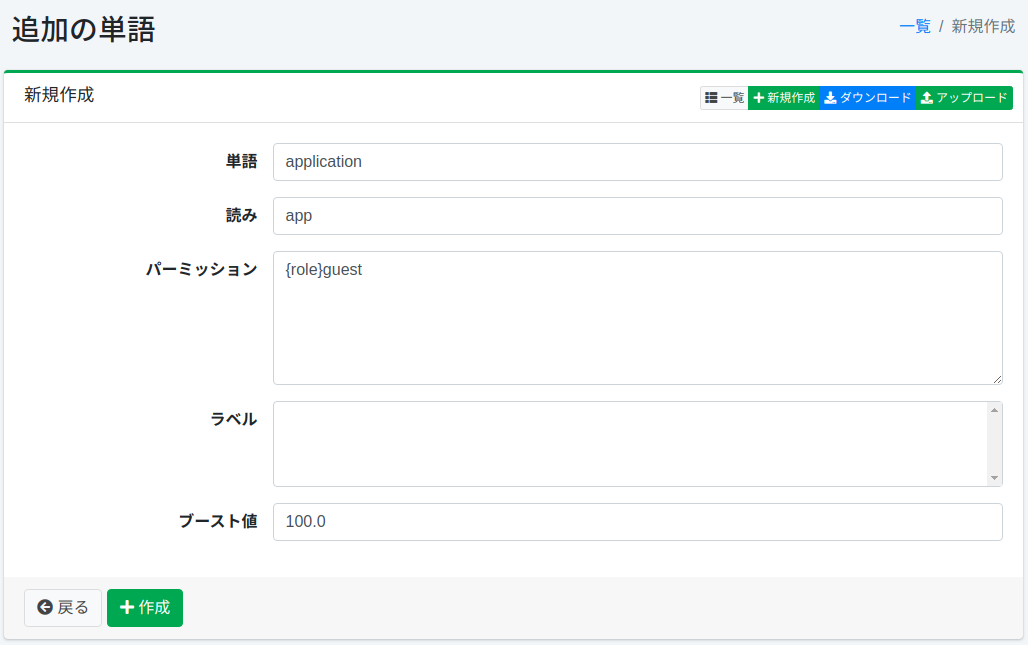This screenshot has width=1028, height=645.
Task: Click the plus icon in the 作成 button
Action: click(x=127, y=607)
